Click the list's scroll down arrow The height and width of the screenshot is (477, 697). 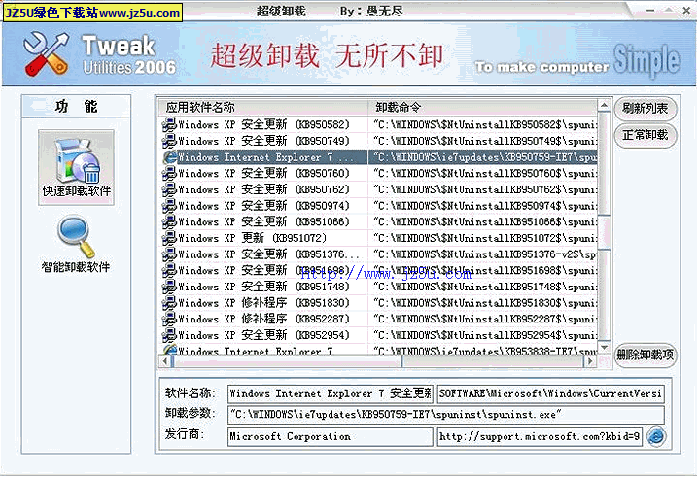(x=604, y=348)
